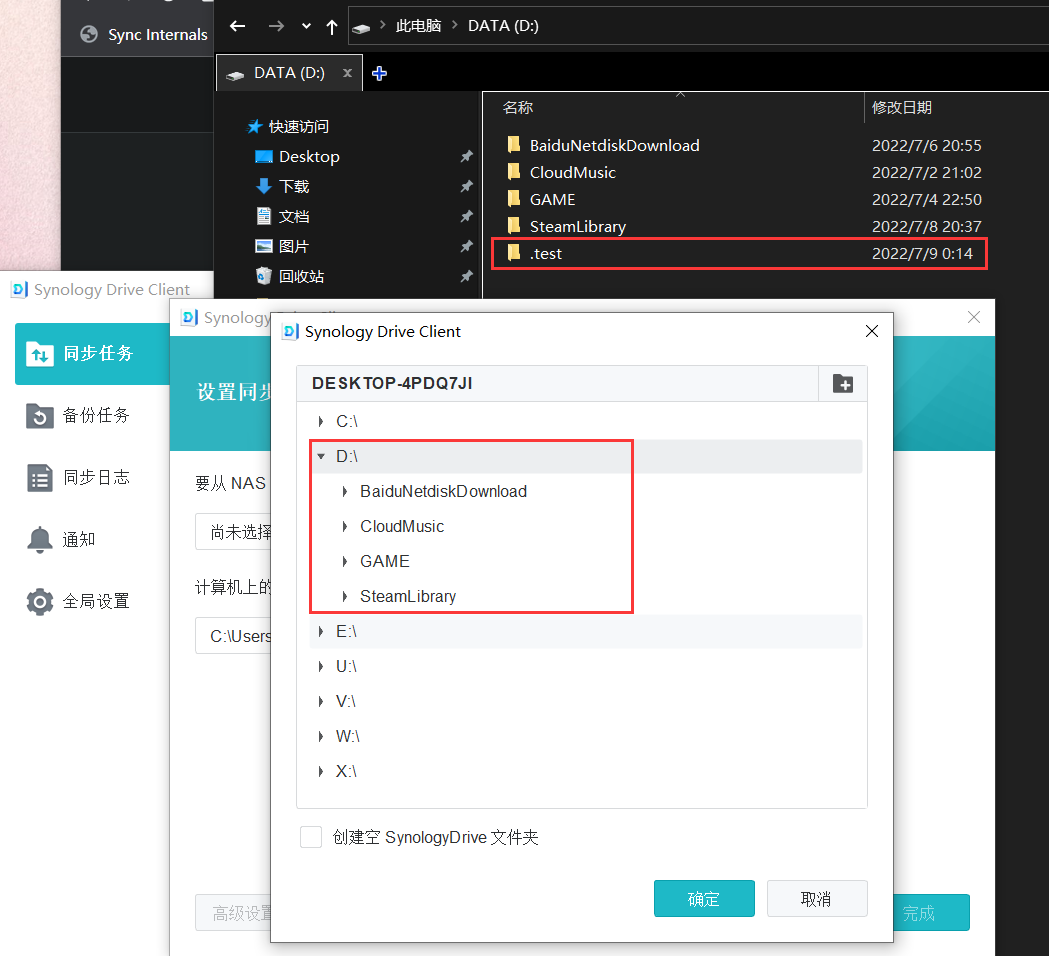Click DATA (D:) breadcrumb in address bar

[503, 26]
